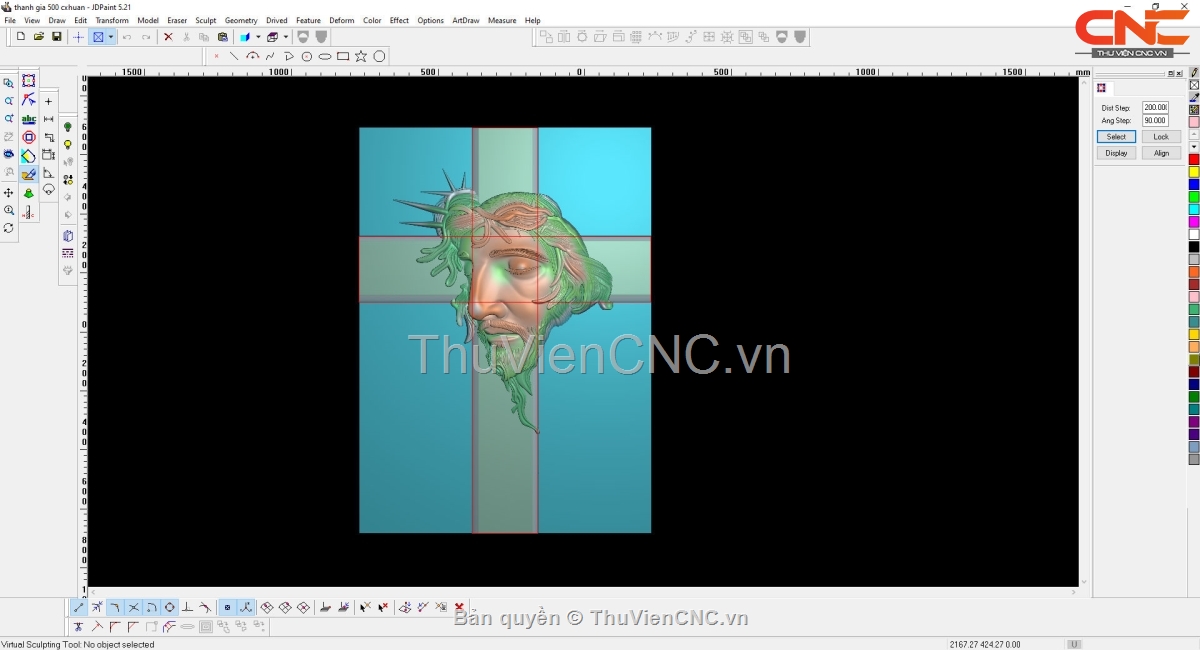Click the Save floppy disk icon
This screenshot has height=650, width=1200.
point(57,37)
